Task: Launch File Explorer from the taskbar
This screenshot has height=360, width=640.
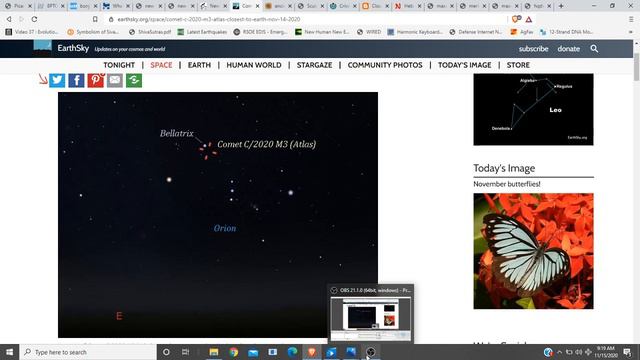Action: tap(214, 352)
